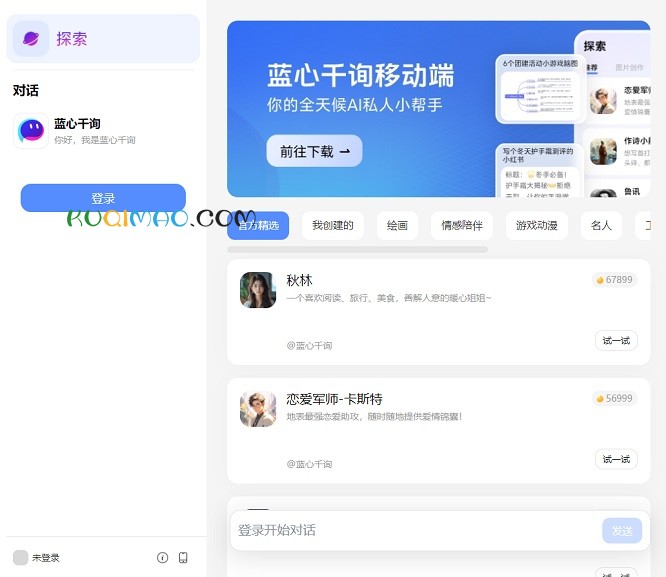Click the coin icon beside 56999

tap(600, 399)
